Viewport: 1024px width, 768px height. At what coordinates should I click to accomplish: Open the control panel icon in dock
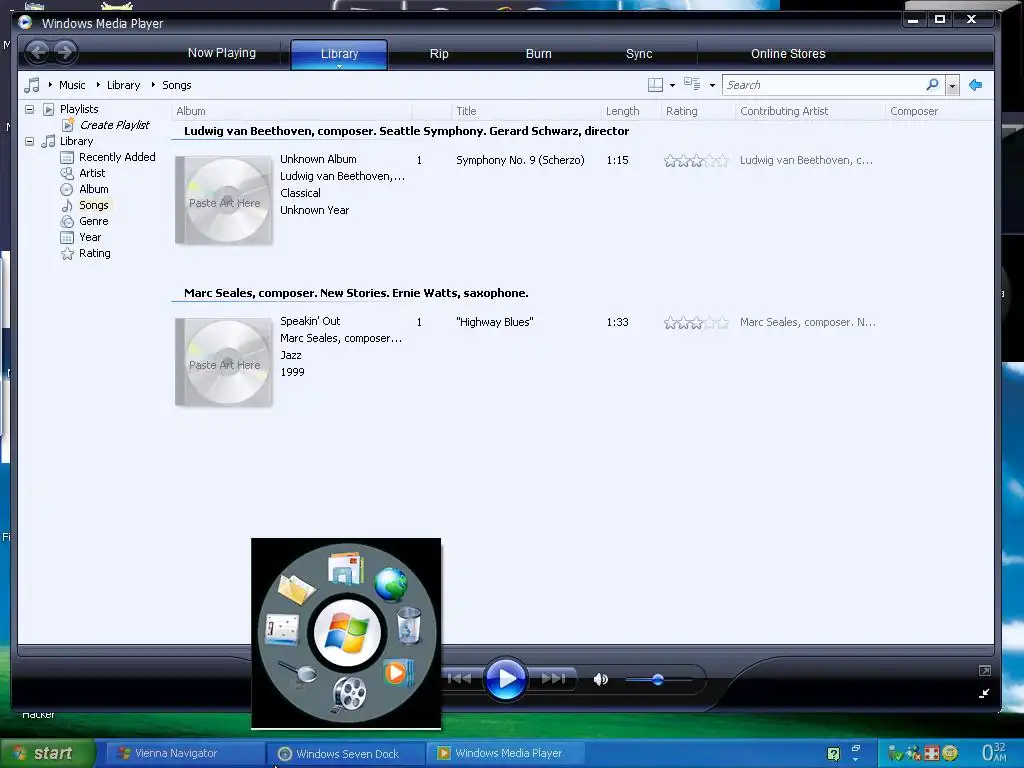[x=282, y=630]
